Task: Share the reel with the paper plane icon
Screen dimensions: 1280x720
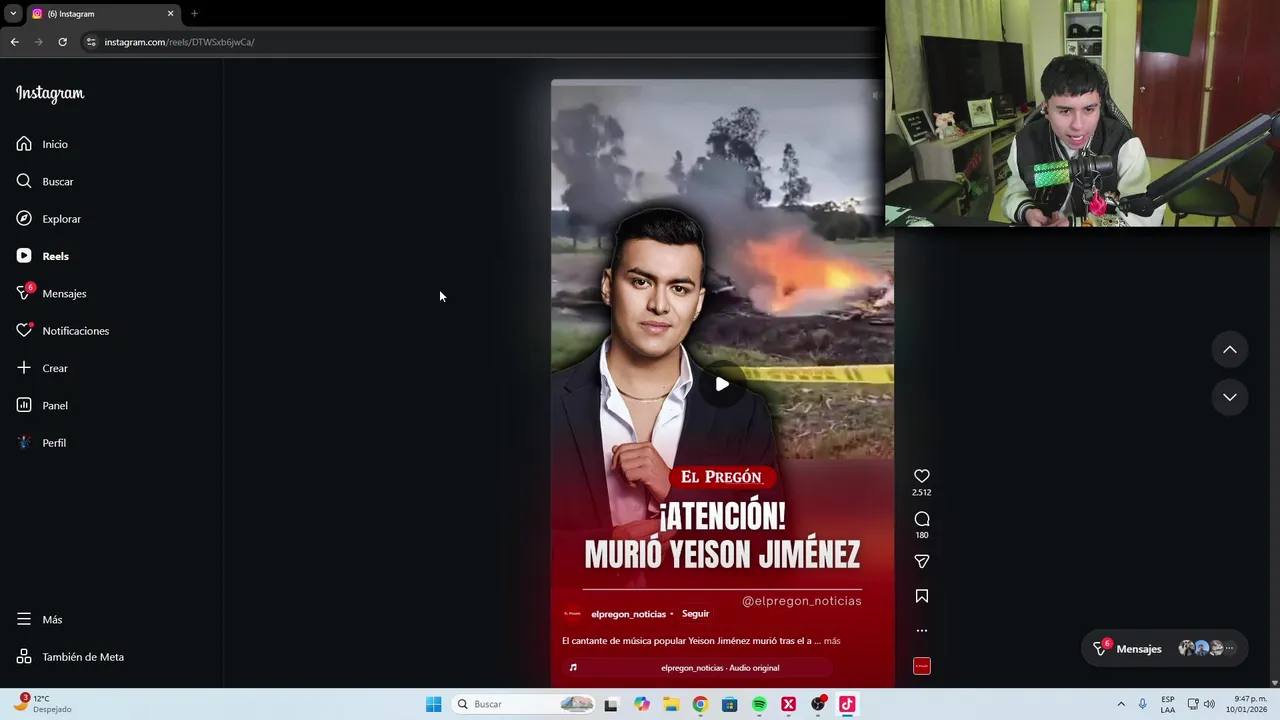Action: [922, 561]
